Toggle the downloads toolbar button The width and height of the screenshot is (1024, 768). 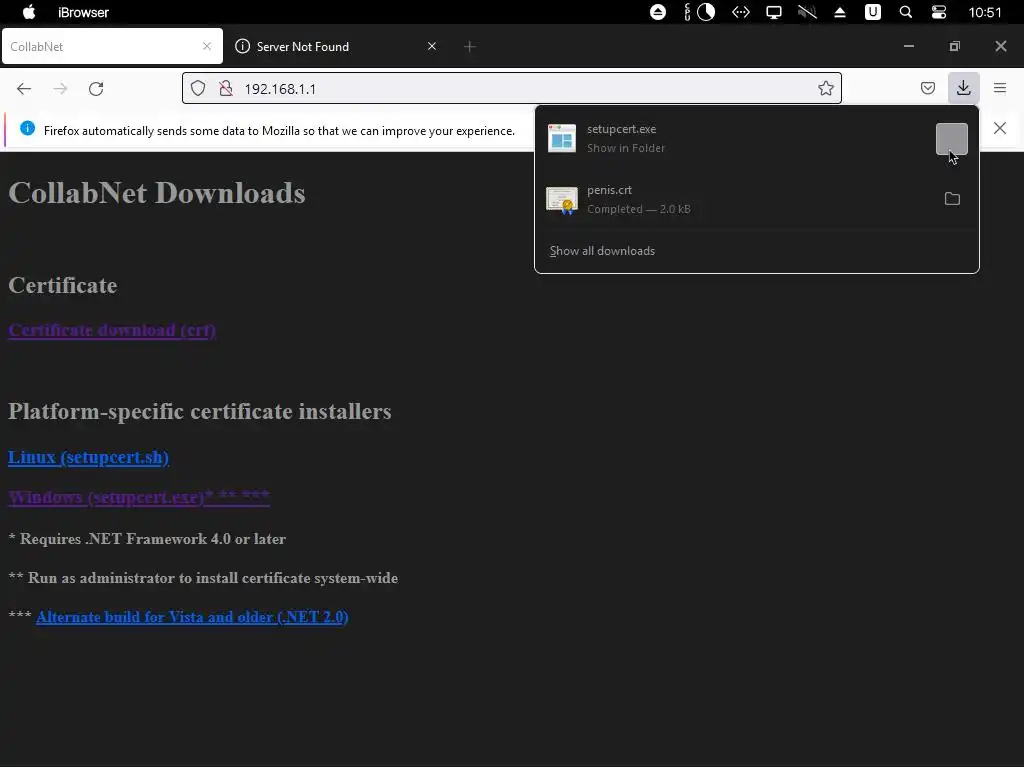point(963,88)
